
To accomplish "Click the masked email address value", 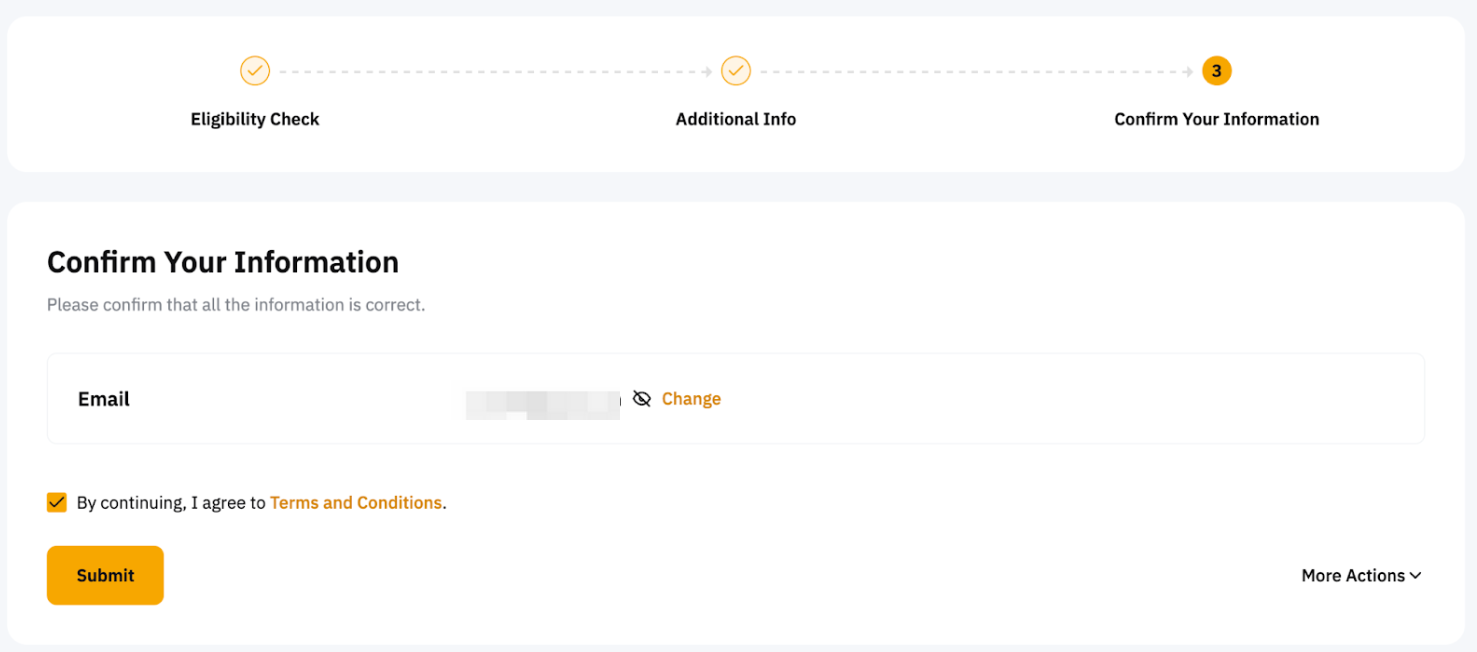I will [540, 400].
